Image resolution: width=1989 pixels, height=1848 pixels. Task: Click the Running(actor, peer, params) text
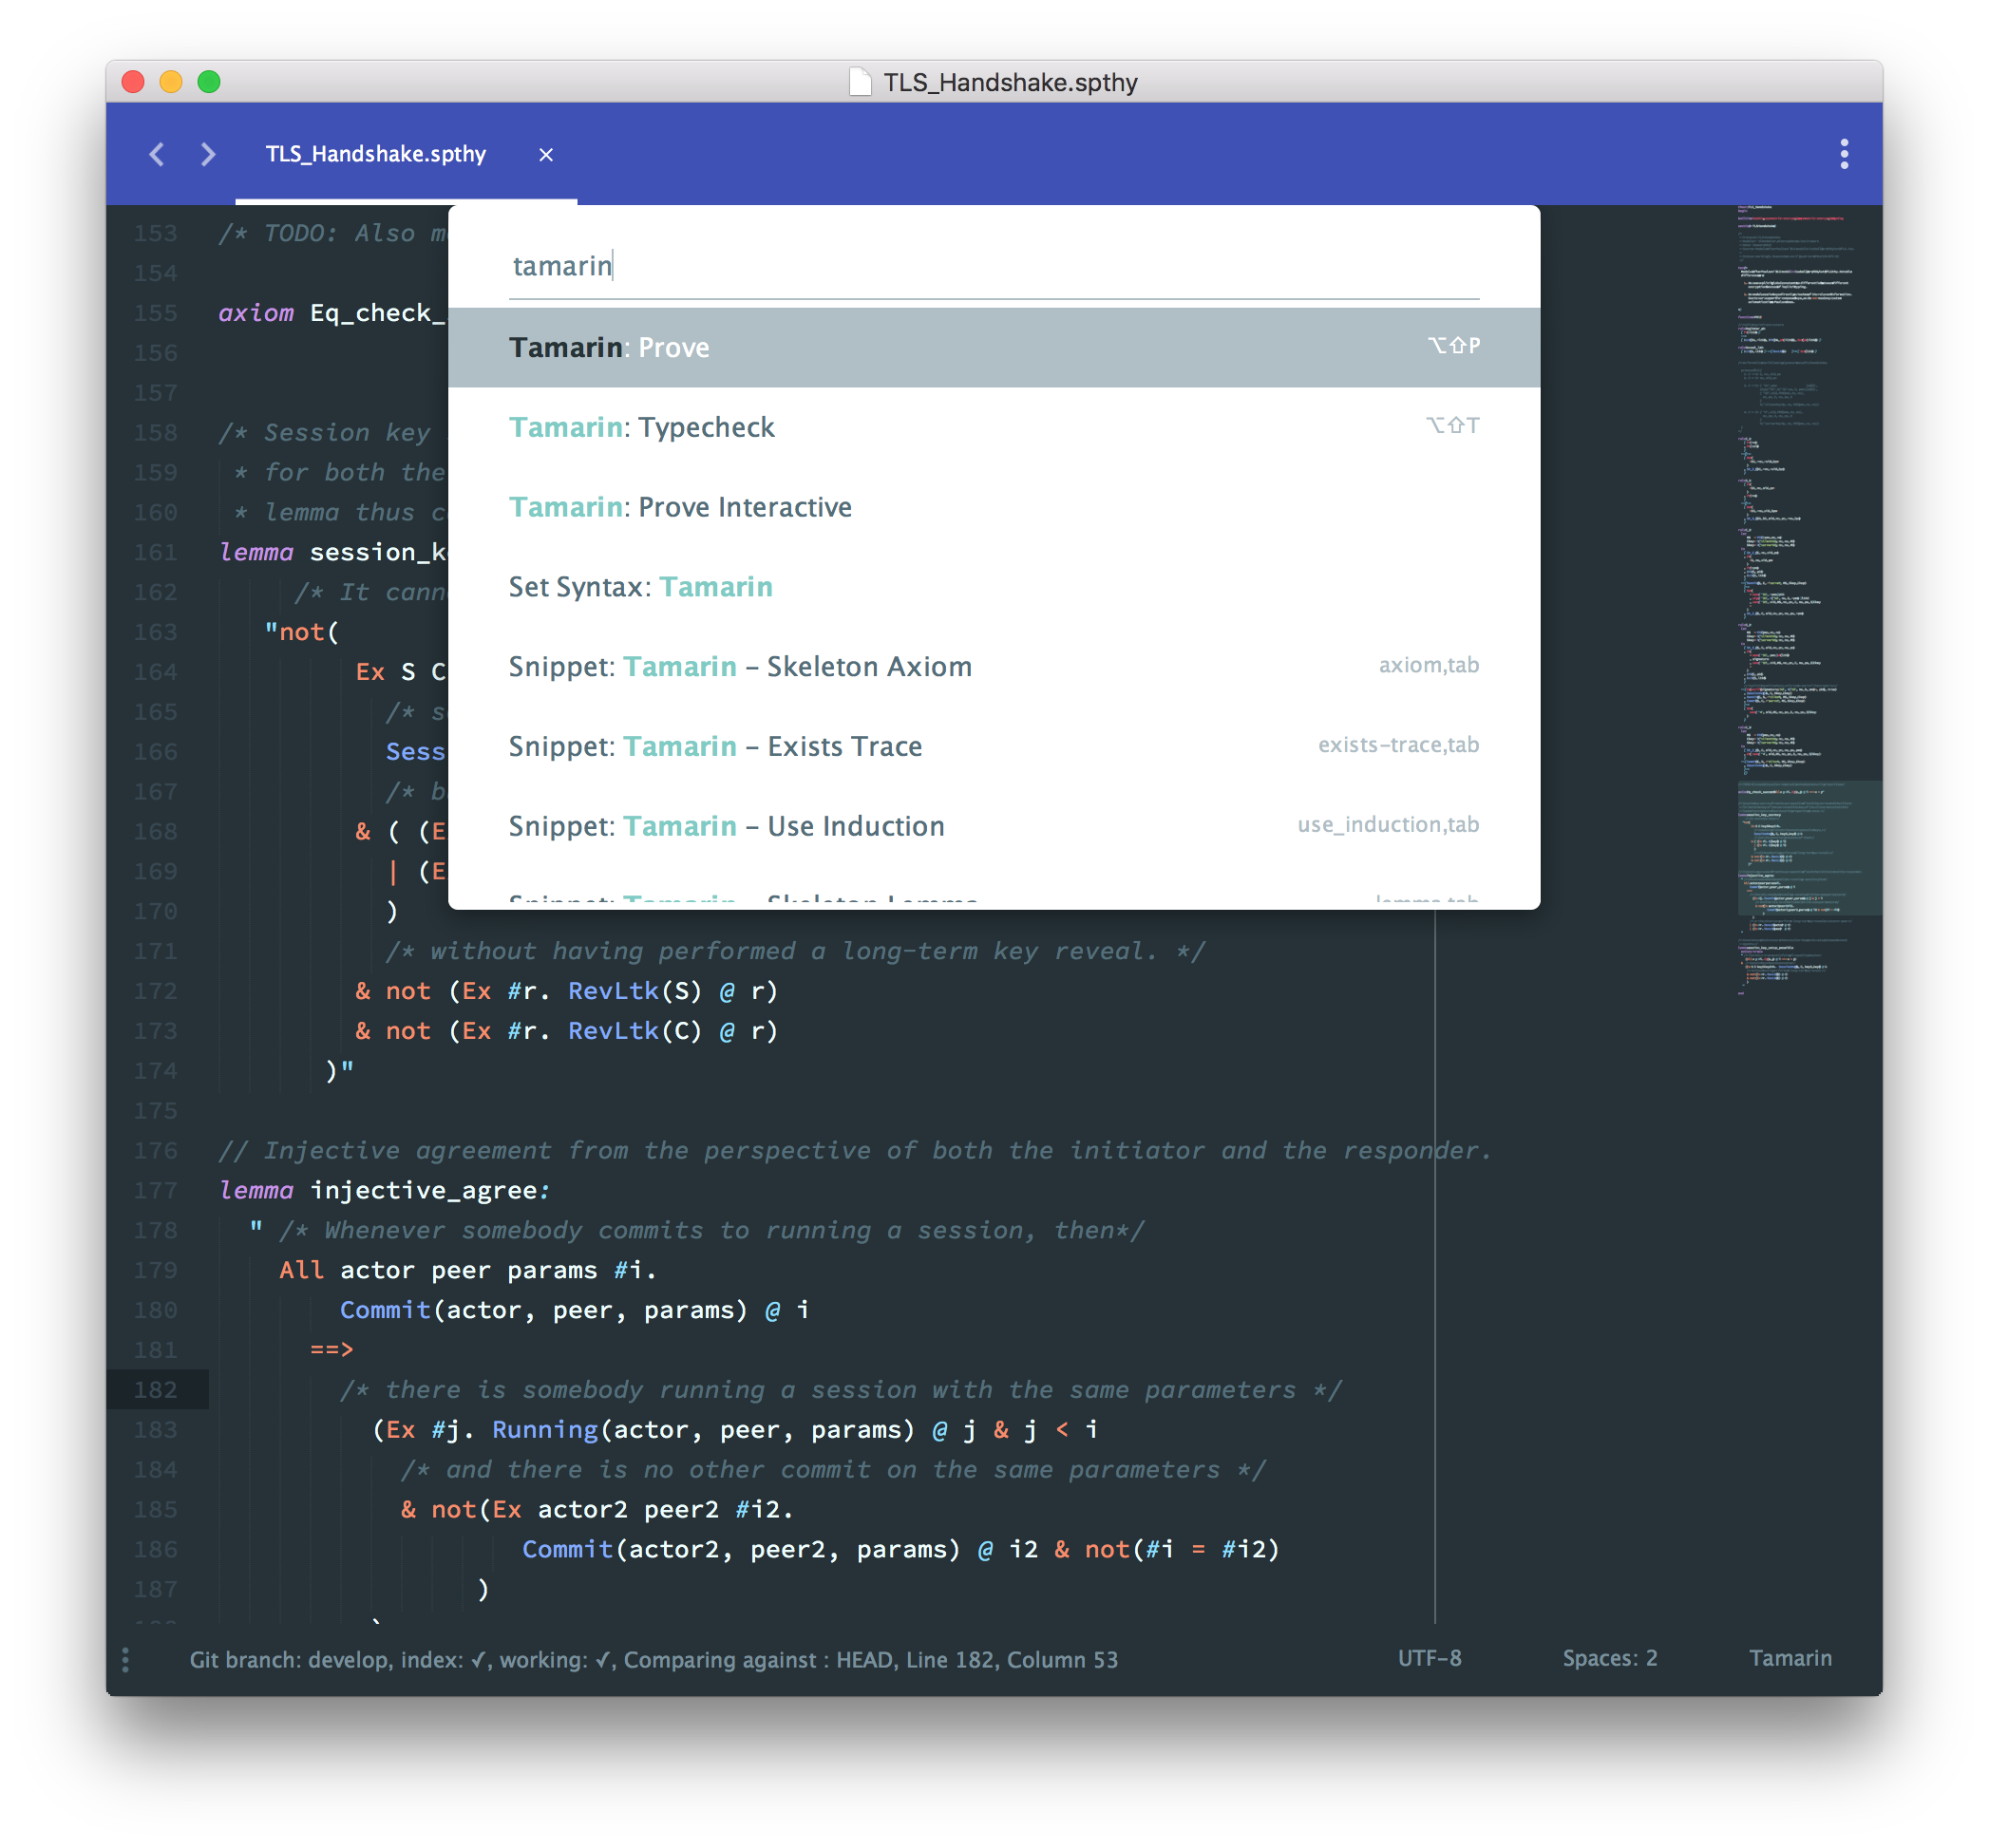(x=702, y=1430)
